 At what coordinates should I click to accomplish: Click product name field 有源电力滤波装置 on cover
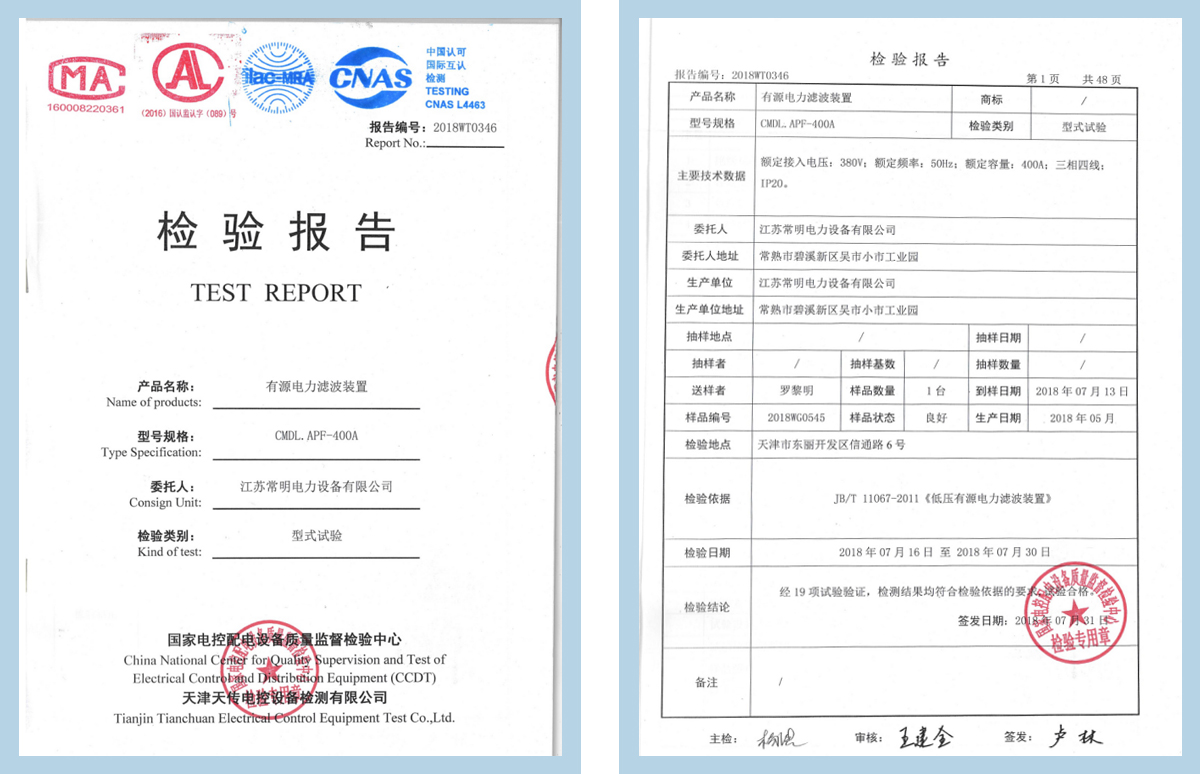coord(316,386)
